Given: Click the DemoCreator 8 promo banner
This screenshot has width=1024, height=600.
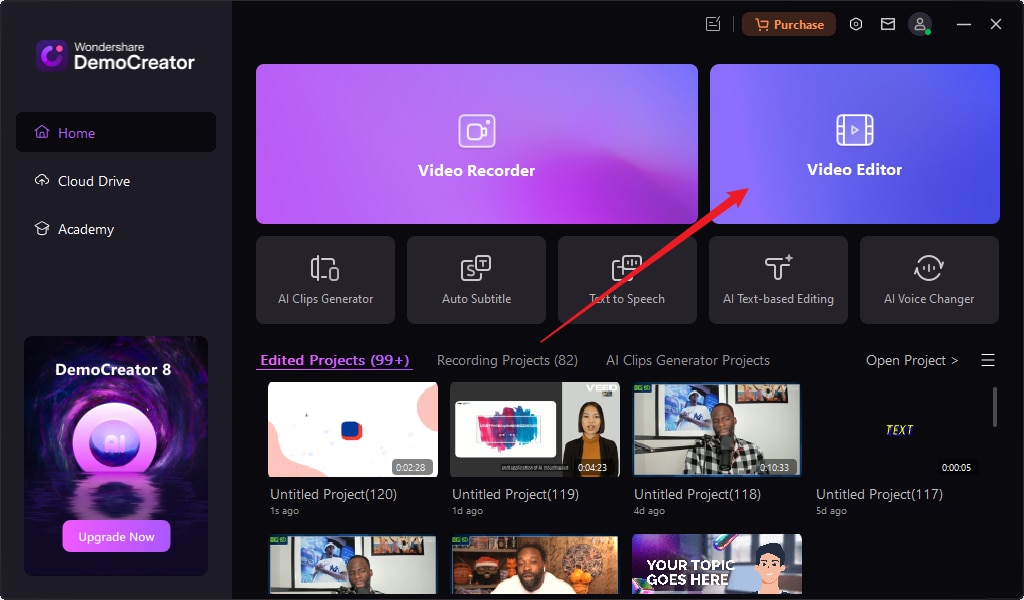Looking at the screenshot, I should 116,456.
